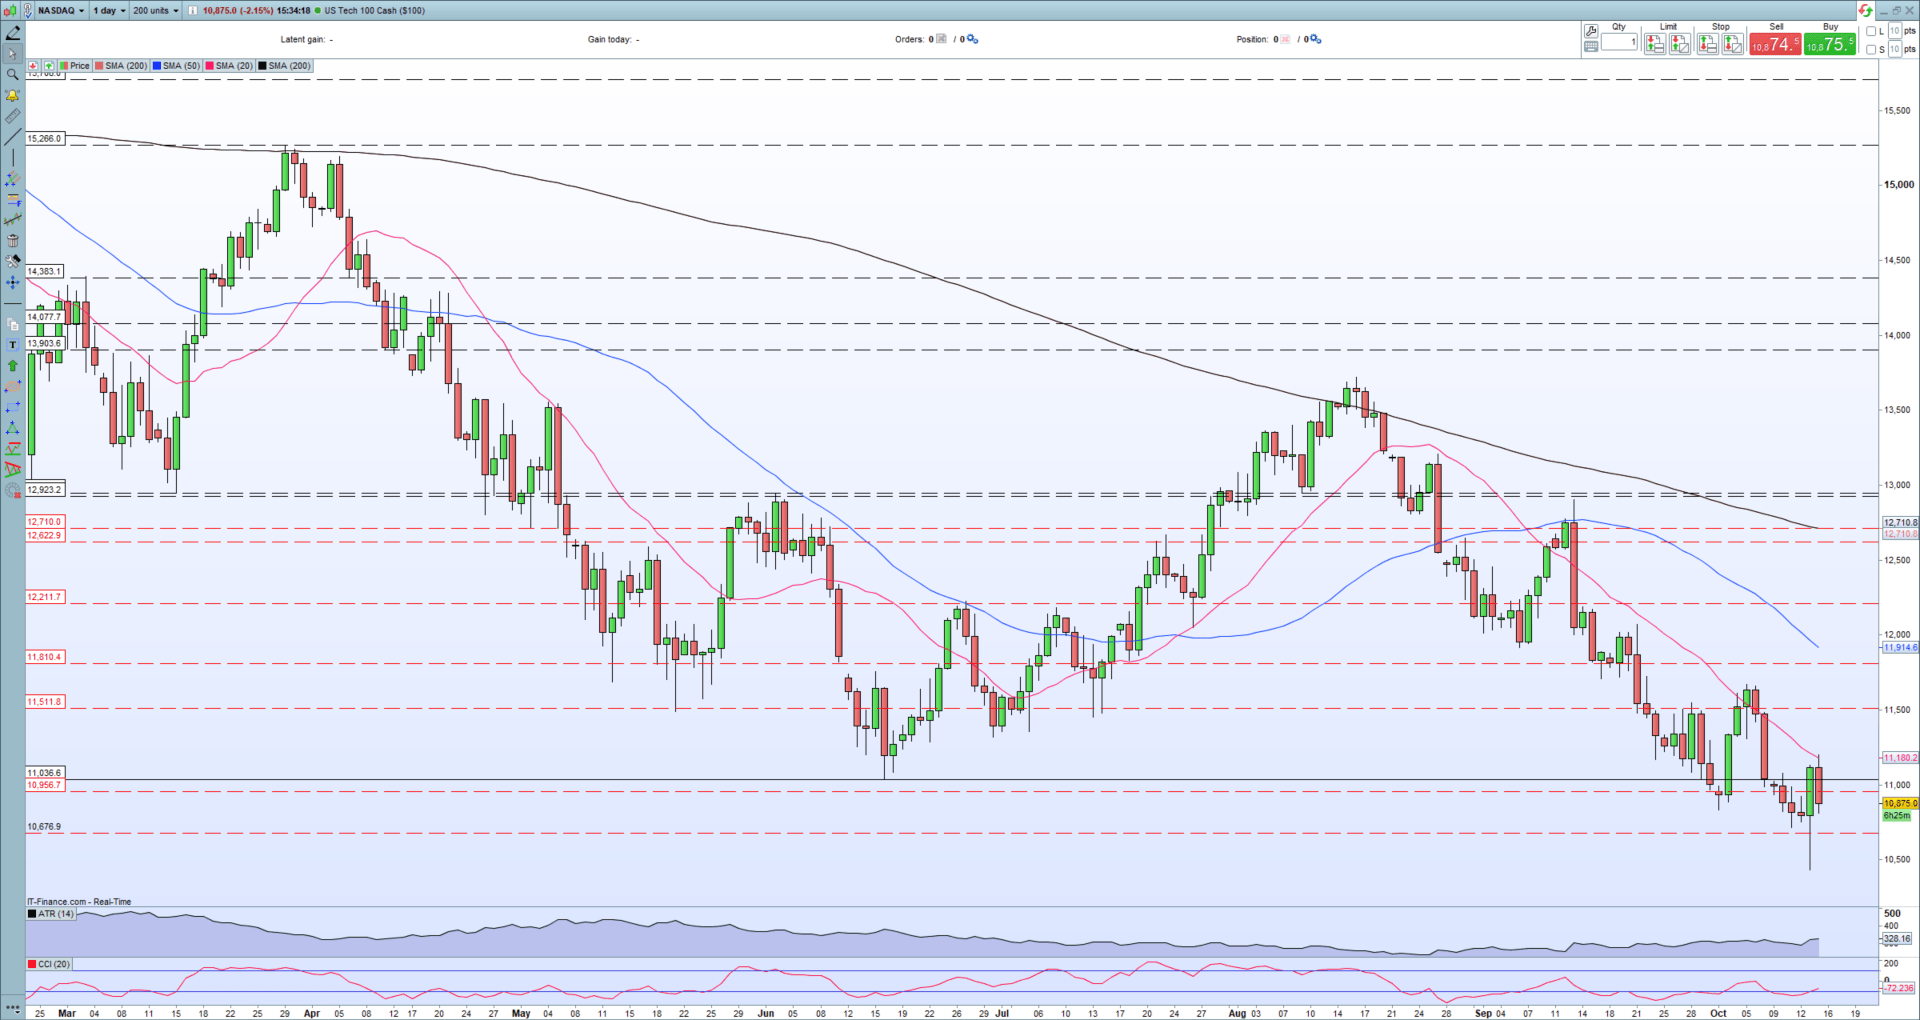Click the red-green refresh arrows icon

(1865, 11)
